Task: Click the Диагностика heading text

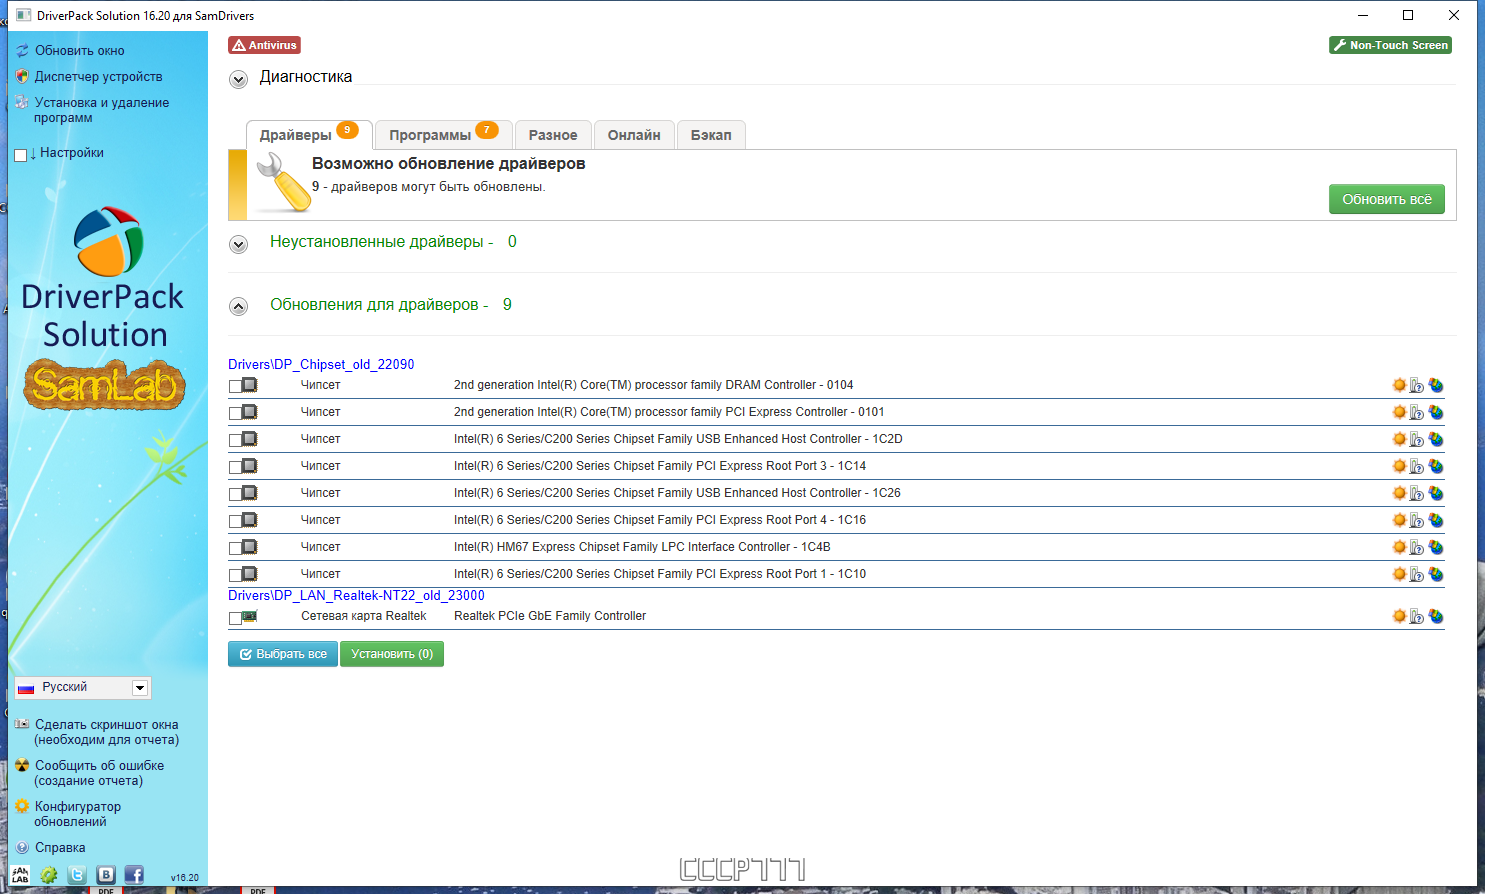Action: 306,76
